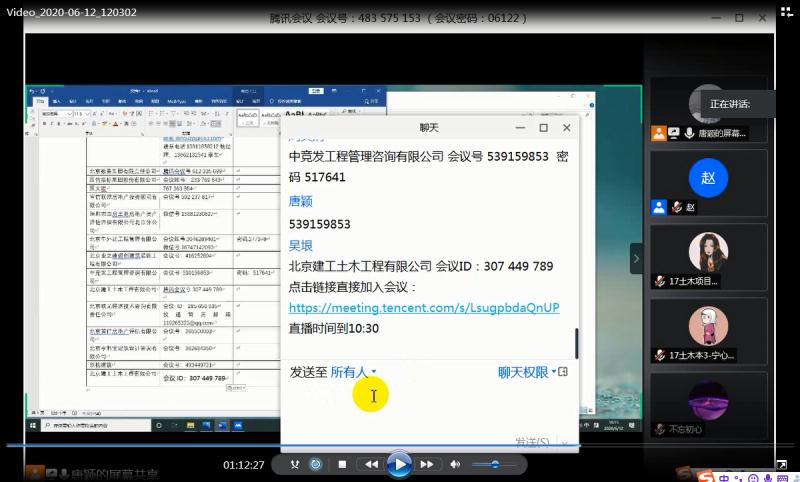The width and height of the screenshot is (800, 482).
Task: Select the 17土木项目 participant tile
Action: (x=709, y=257)
